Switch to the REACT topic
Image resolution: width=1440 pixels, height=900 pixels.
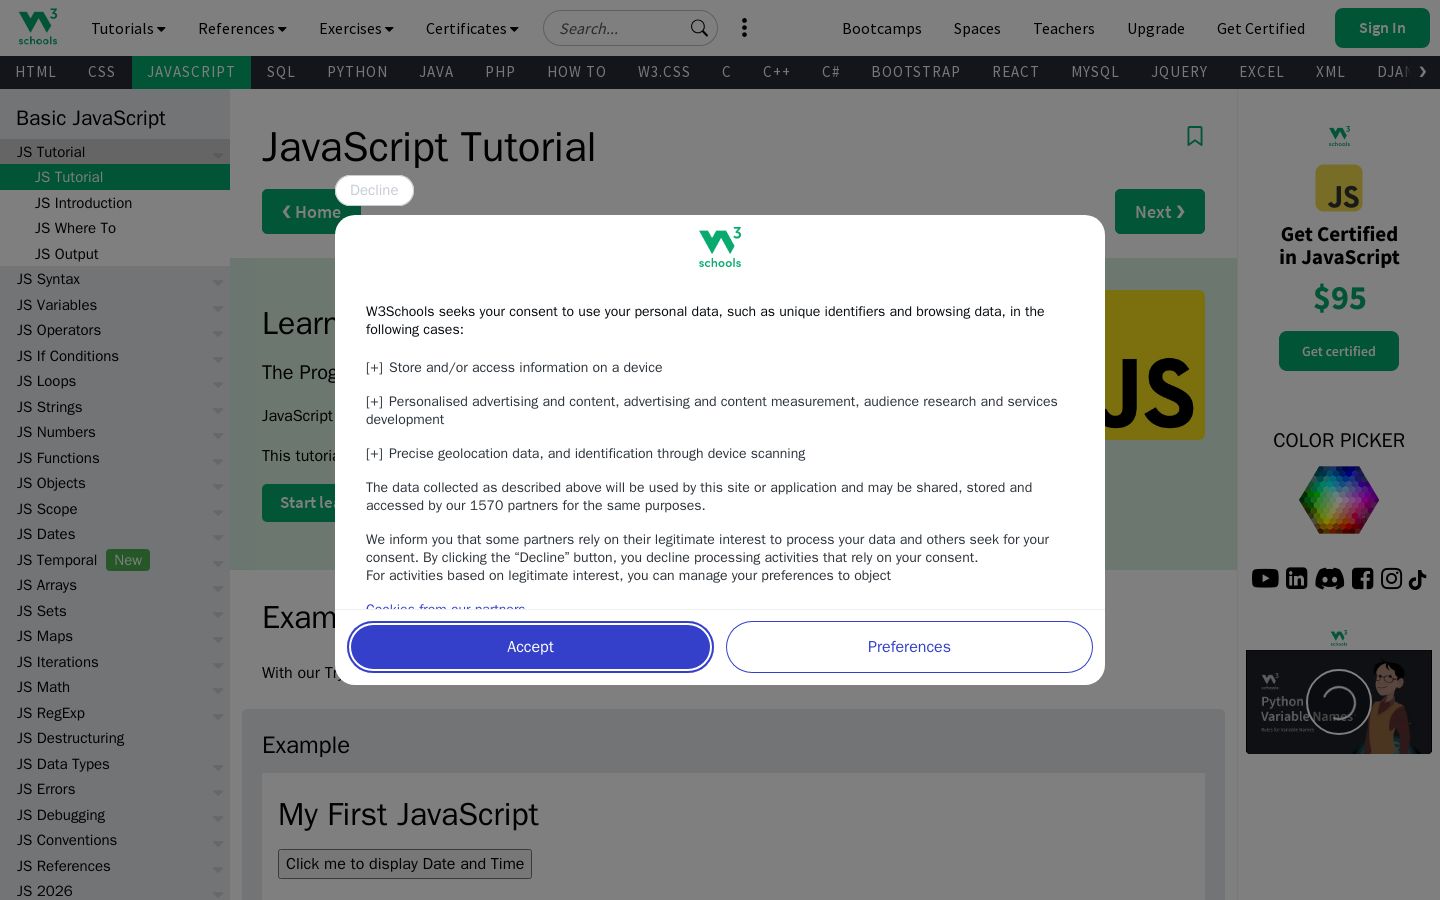[1016, 72]
